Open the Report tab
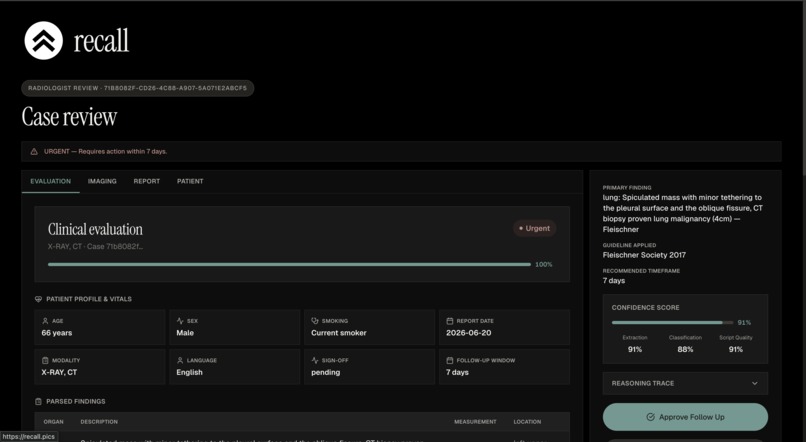This screenshot has width=806, height=442. click(146, 181)
